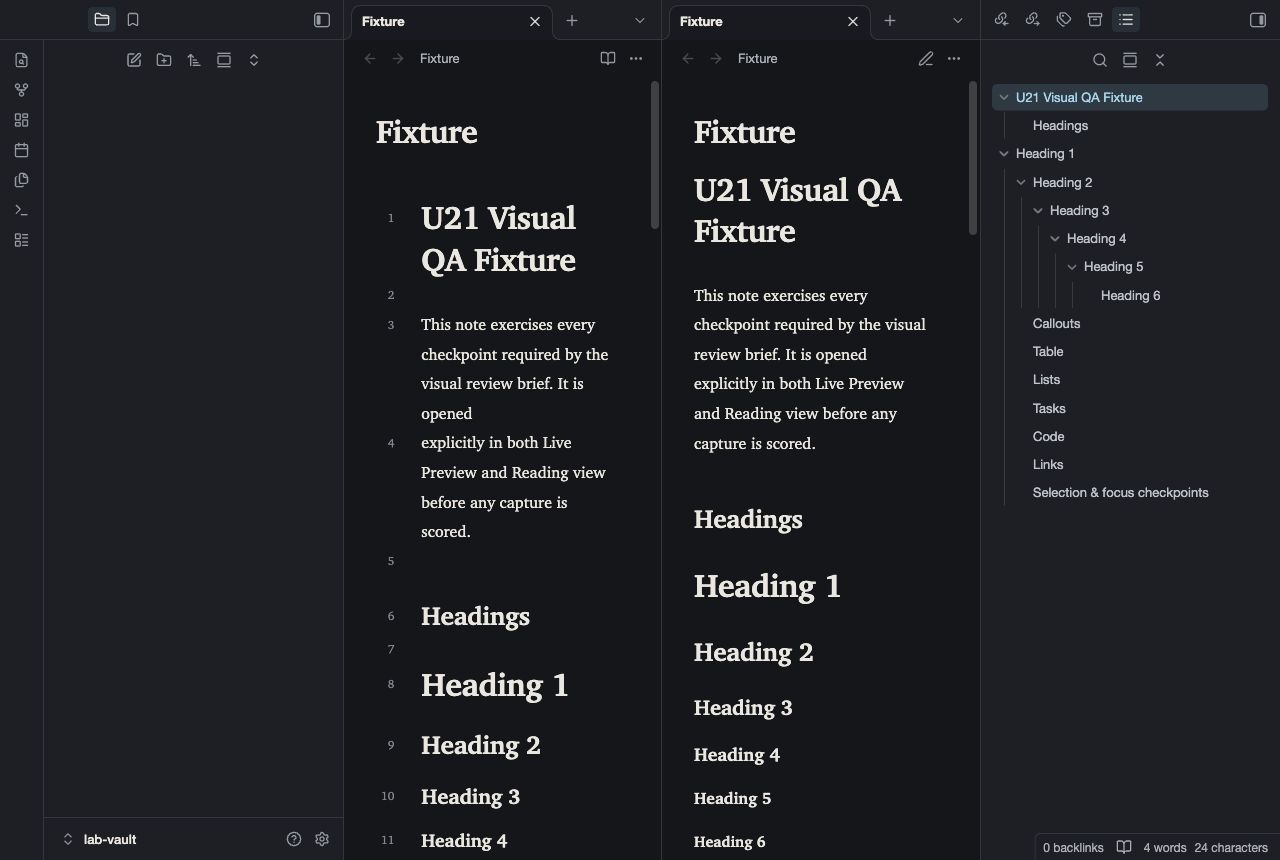Image resolution: width=1280 pixels, height=860 pixels.
Task: Click the left pane vertical scrollbar
Action: click(x=655, y=155)
